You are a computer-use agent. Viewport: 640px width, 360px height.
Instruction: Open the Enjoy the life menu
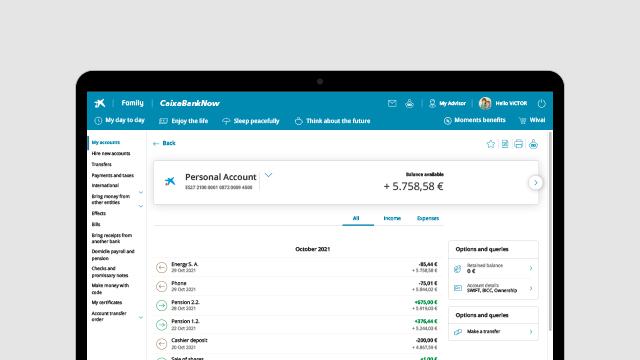pyautogui.click(x=184, y=121)
